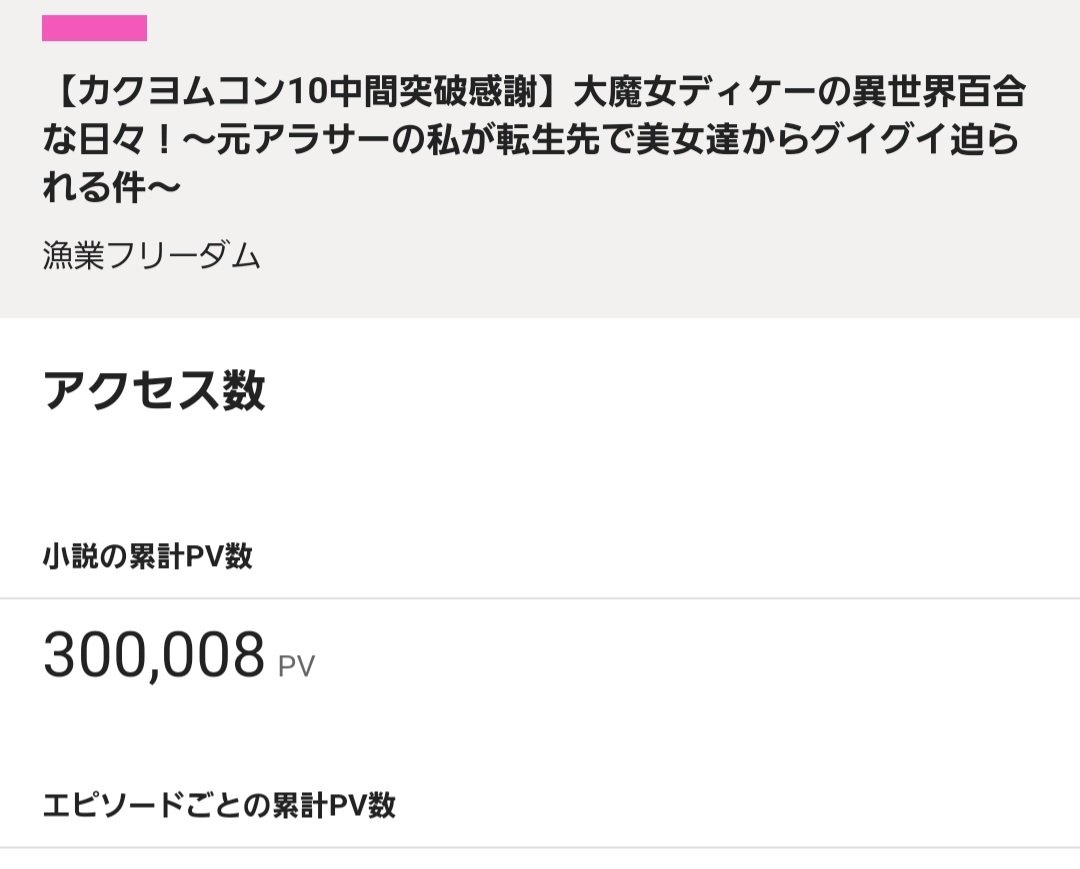Click the 300,008 cumulative view count
Viewport: 1080px width, 869px height.
[154, 656]
